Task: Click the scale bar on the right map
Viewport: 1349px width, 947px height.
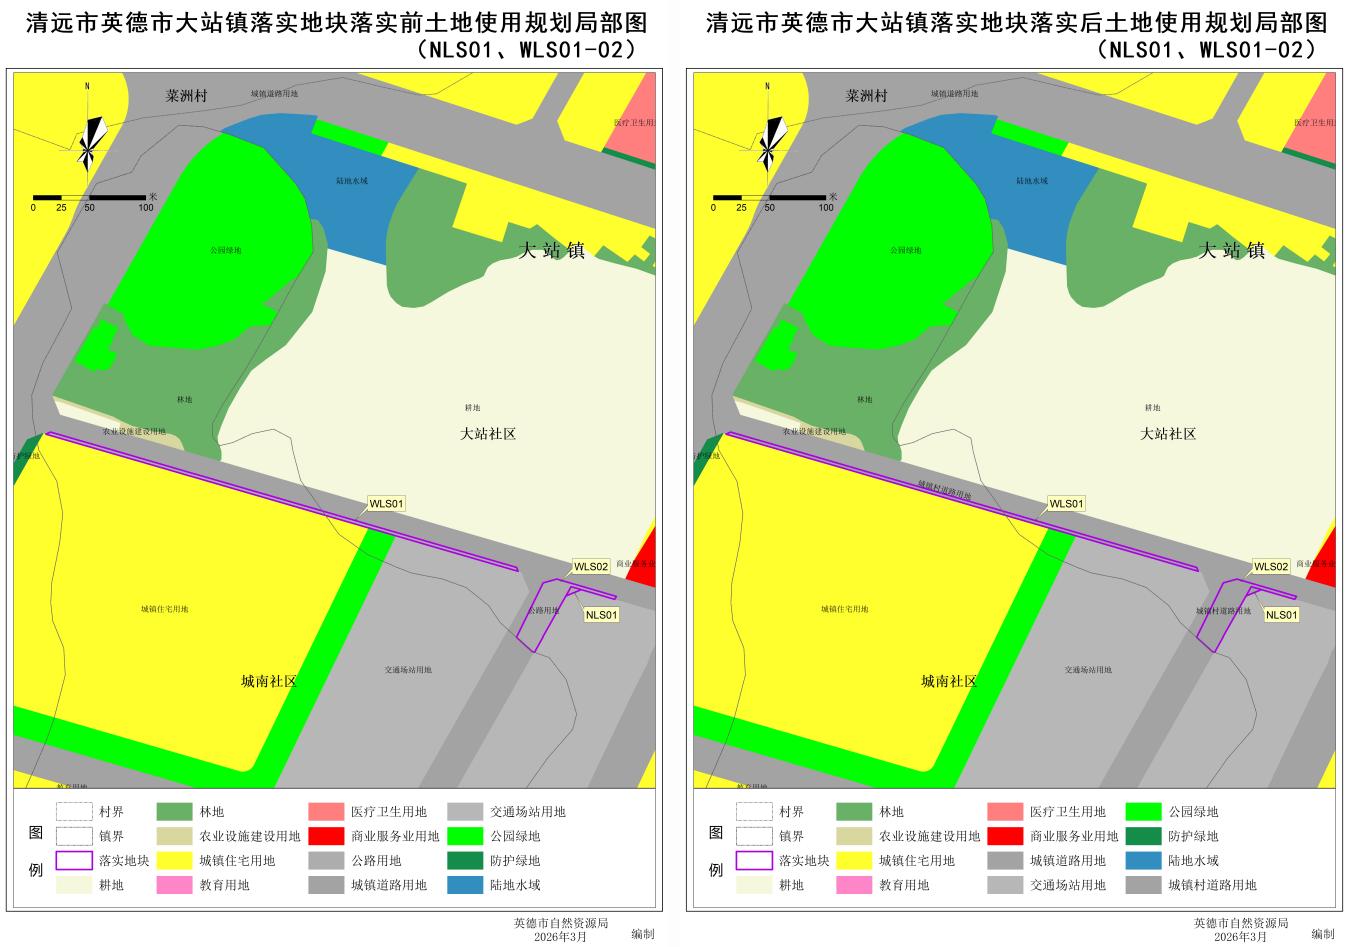Action: pos(770,198)
